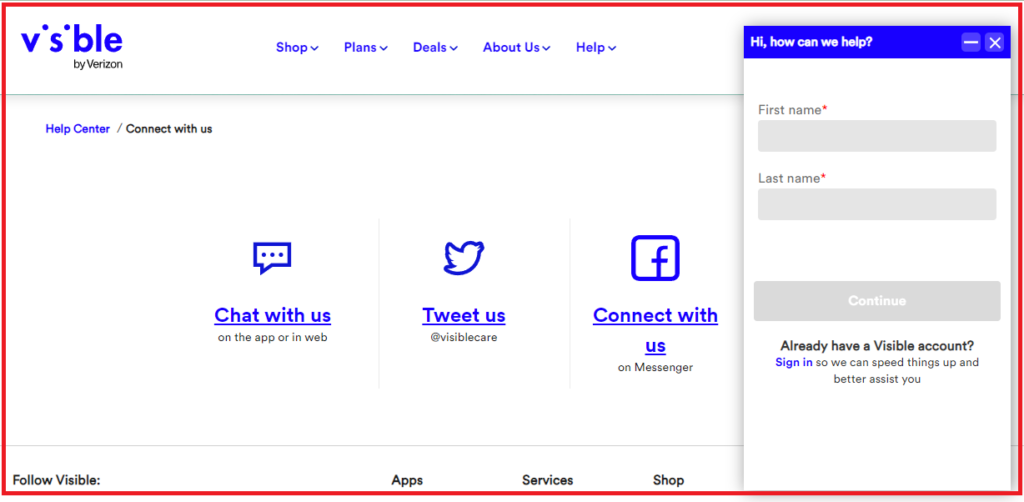Open the Shop dropdown menu

point(297,48)
